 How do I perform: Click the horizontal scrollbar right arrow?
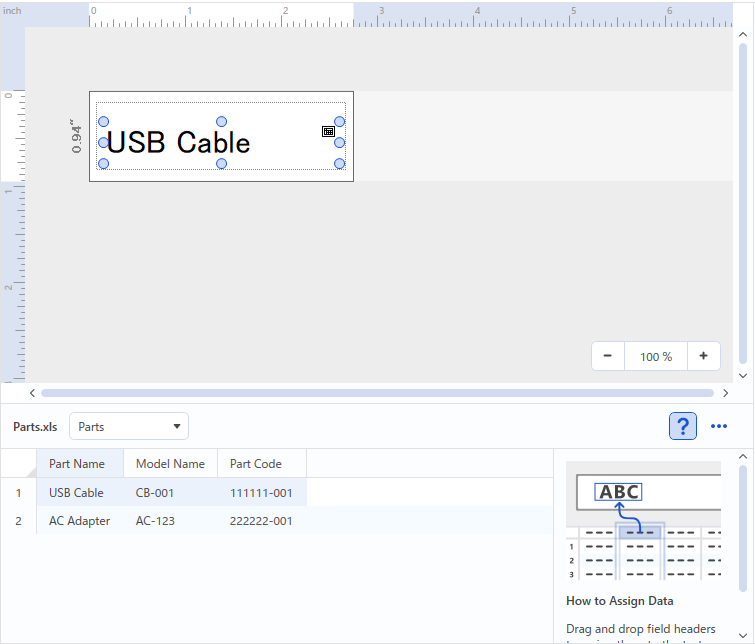coord(725,393)
